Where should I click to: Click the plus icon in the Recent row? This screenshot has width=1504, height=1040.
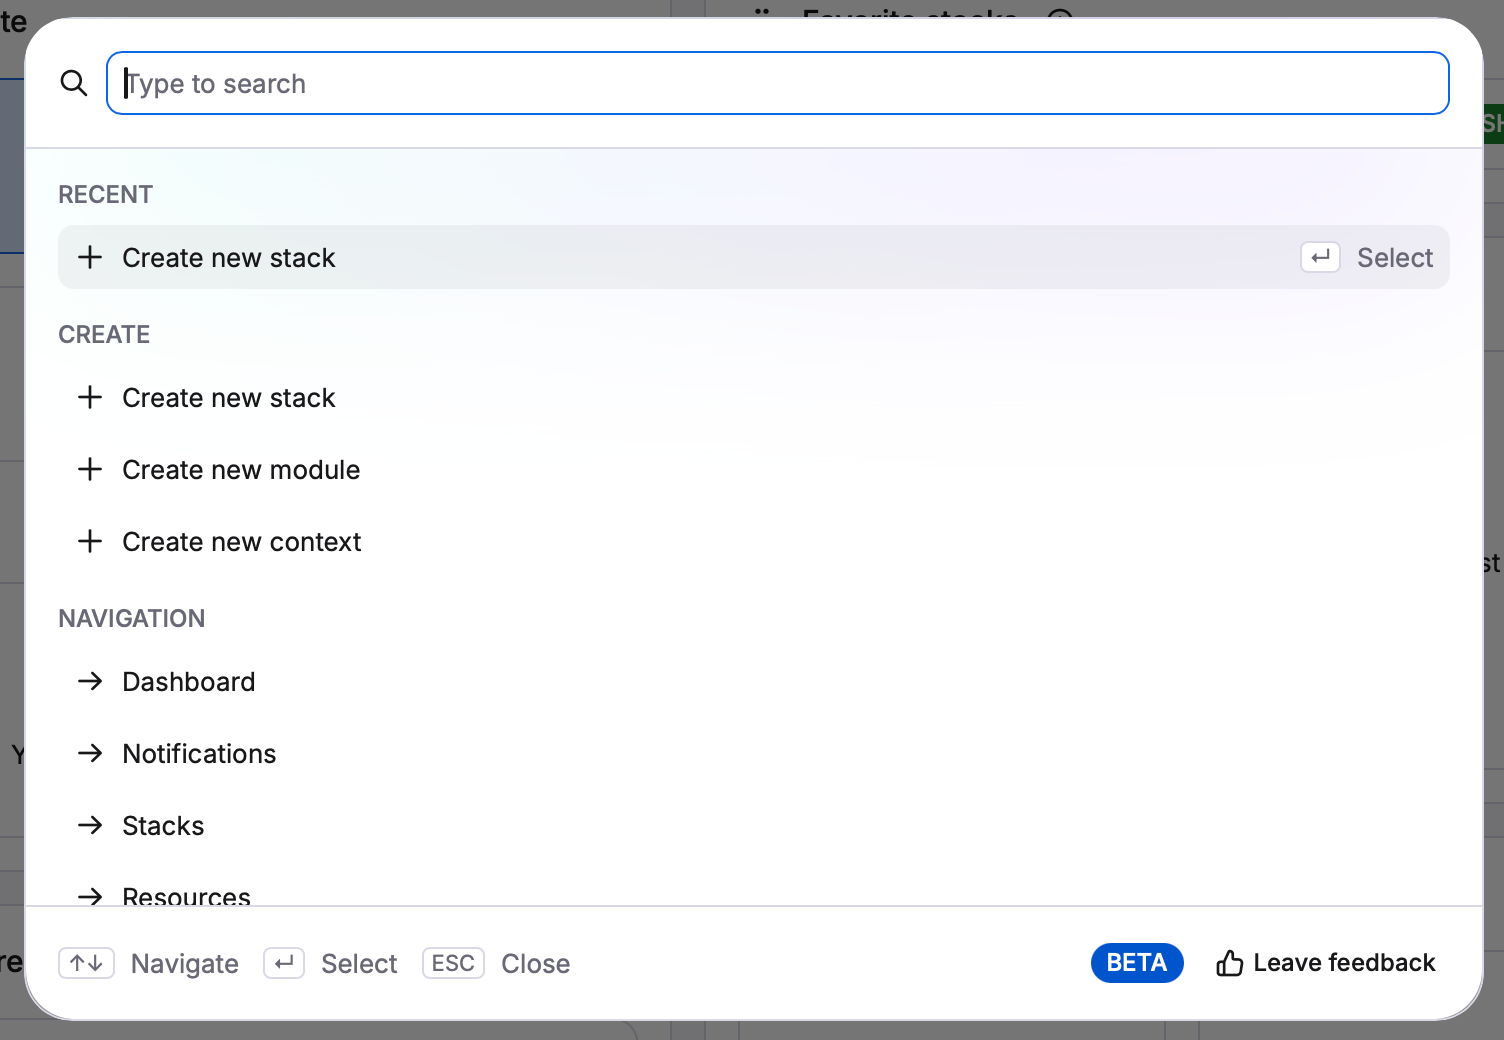(x=90, y=258)
